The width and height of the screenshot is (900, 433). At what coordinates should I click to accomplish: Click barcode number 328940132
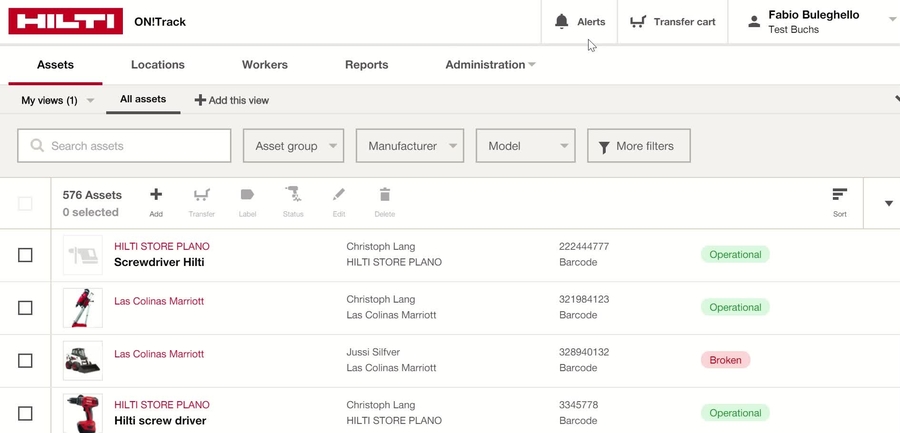click(584, 352)
